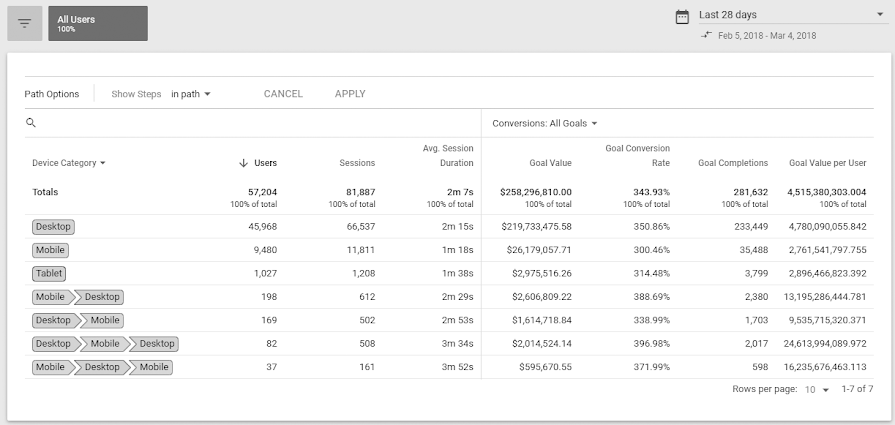
Task: Click the CANCEL button
Action: coord(283,94)
